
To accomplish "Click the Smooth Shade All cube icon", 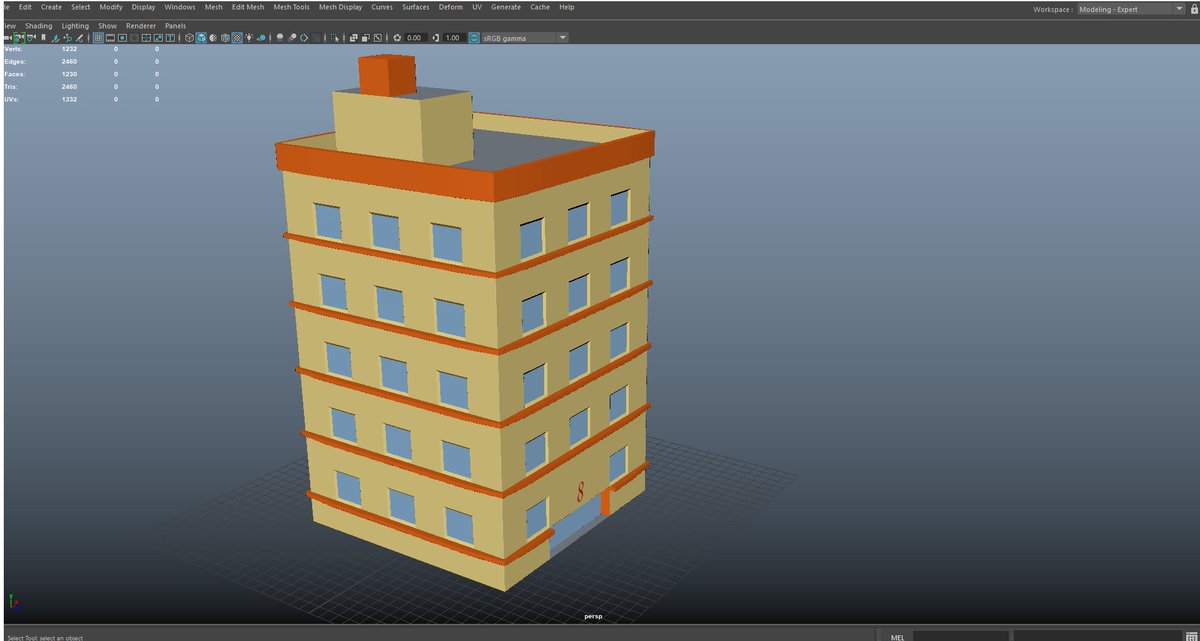I will (x=201, y=38).
